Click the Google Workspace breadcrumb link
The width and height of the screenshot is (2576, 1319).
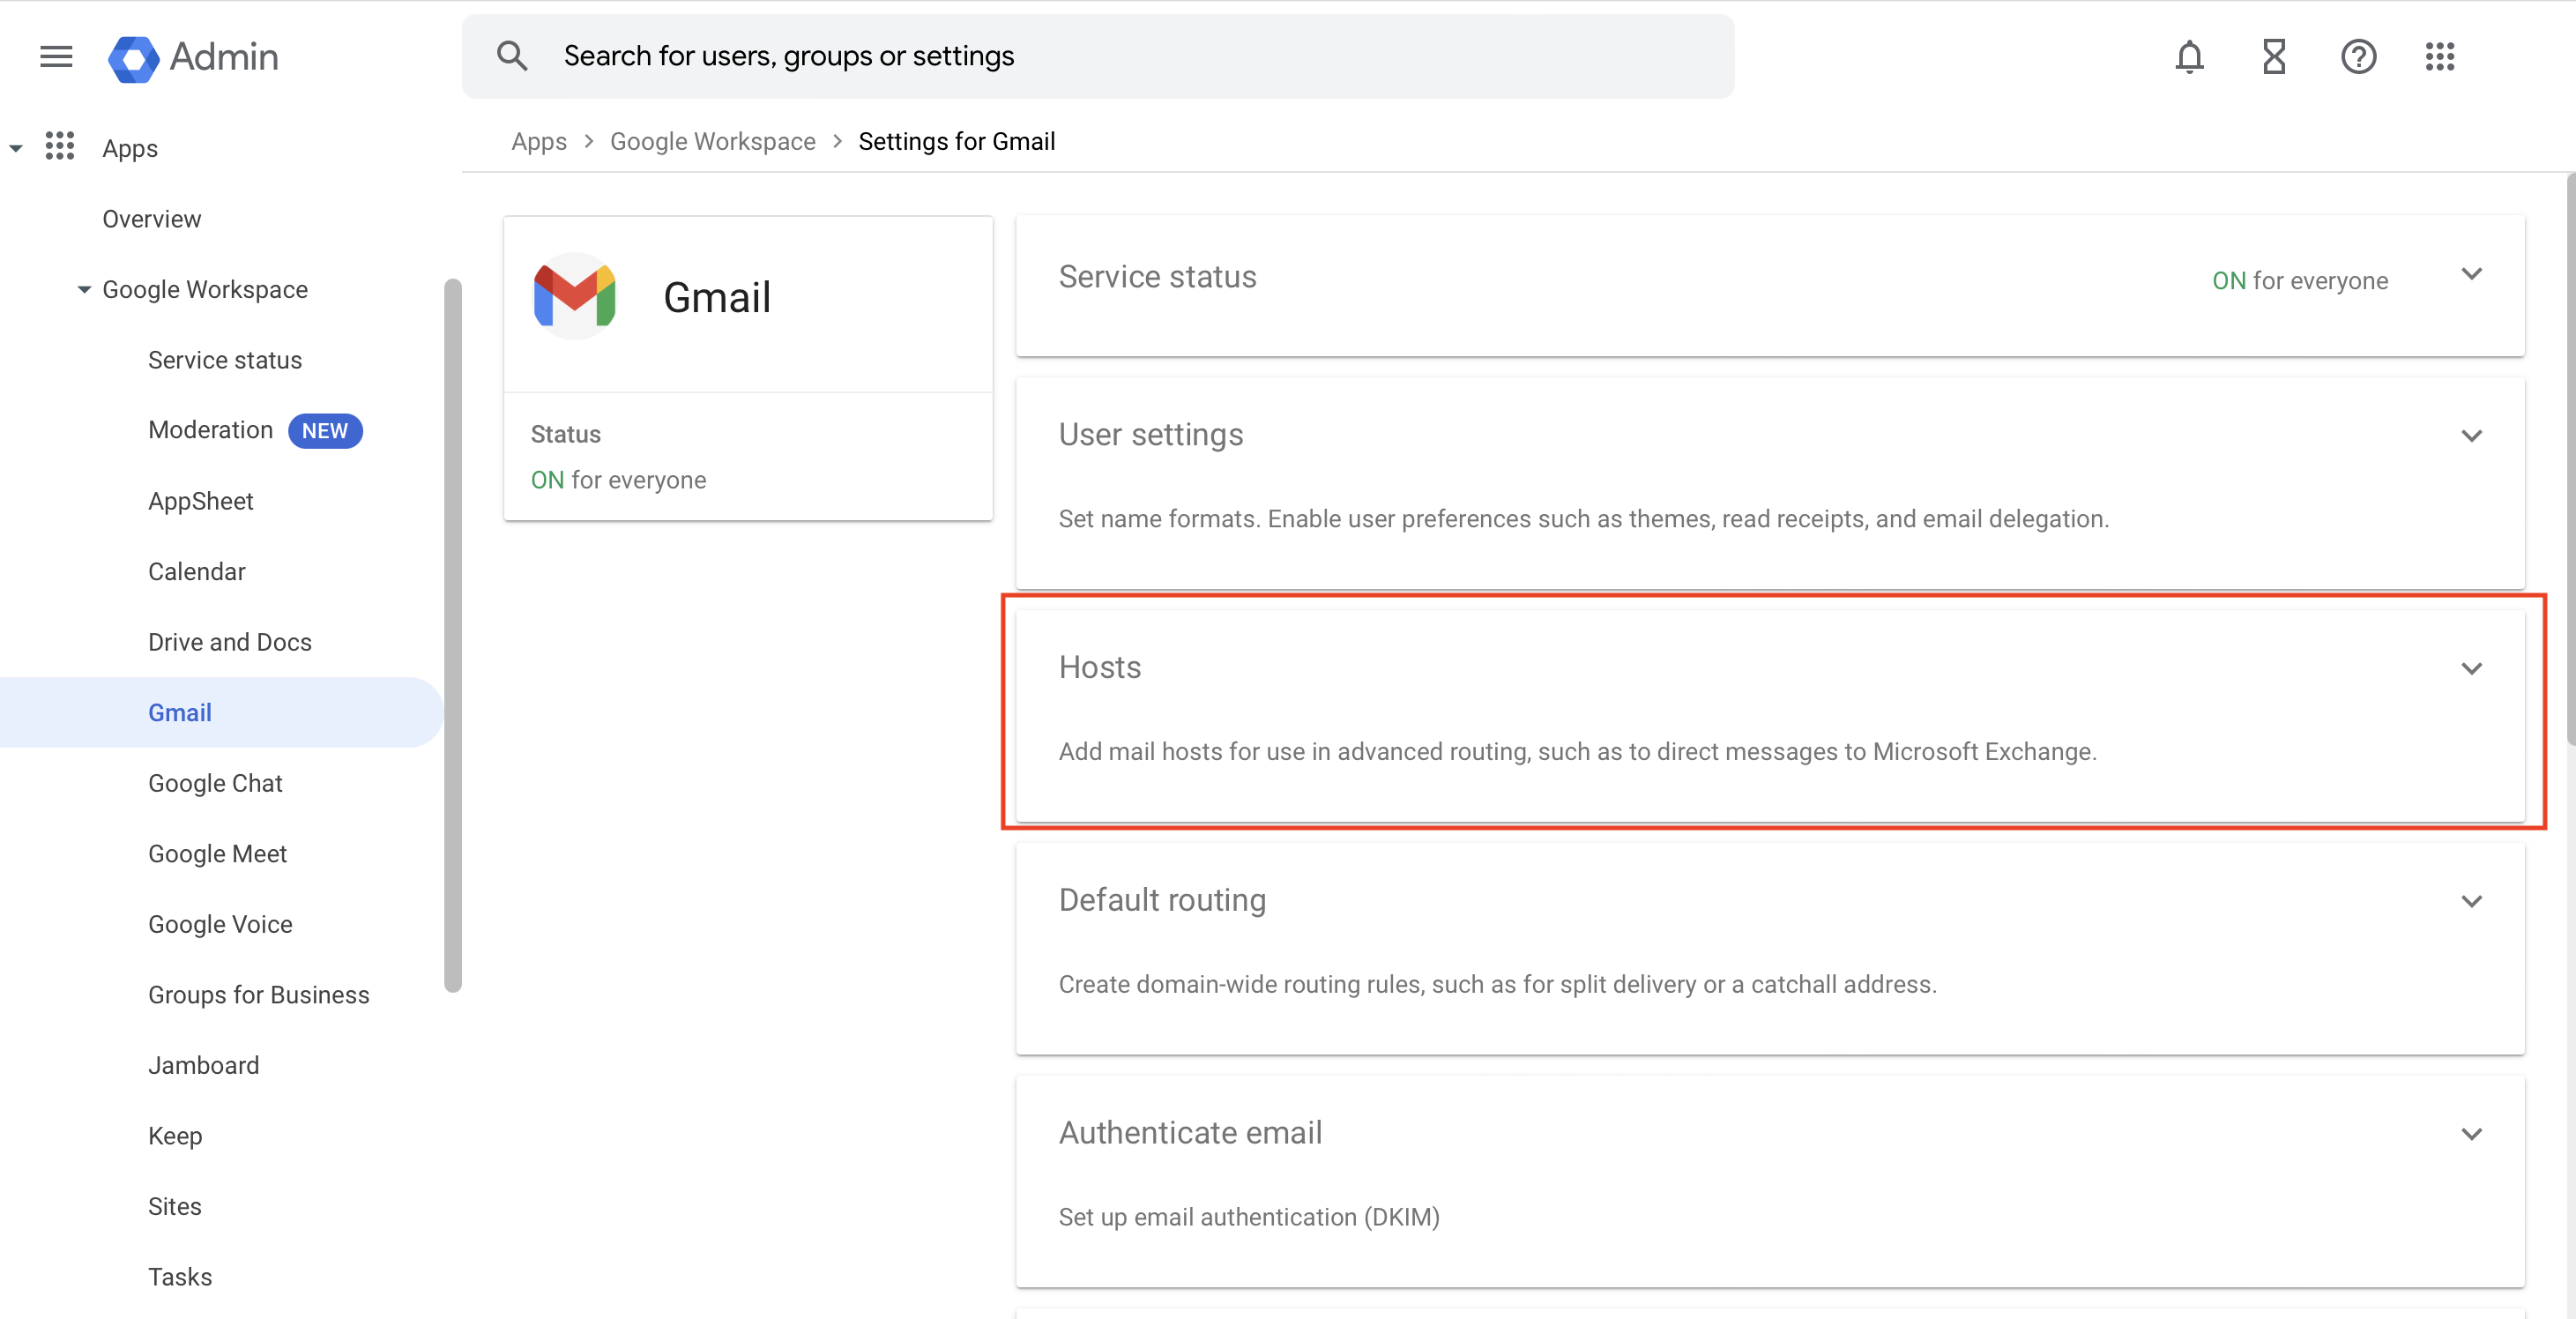(713, 141)
